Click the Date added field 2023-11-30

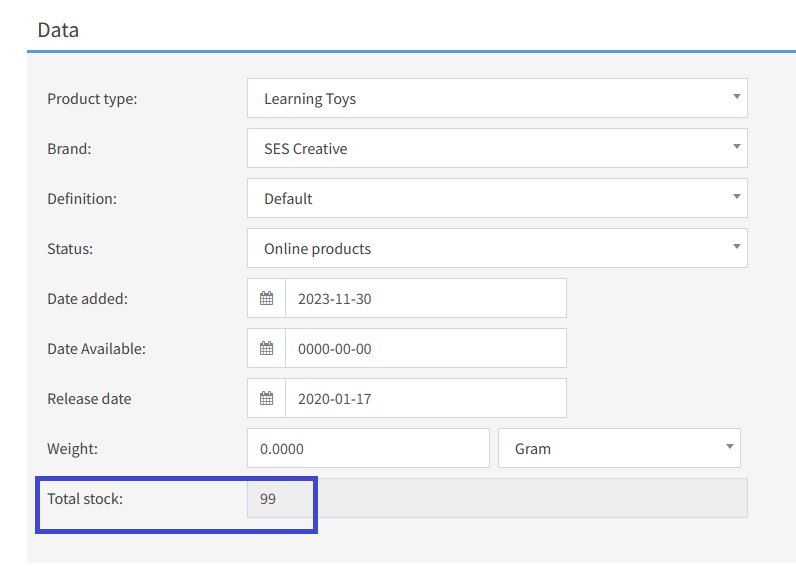(x=426, y=298)
